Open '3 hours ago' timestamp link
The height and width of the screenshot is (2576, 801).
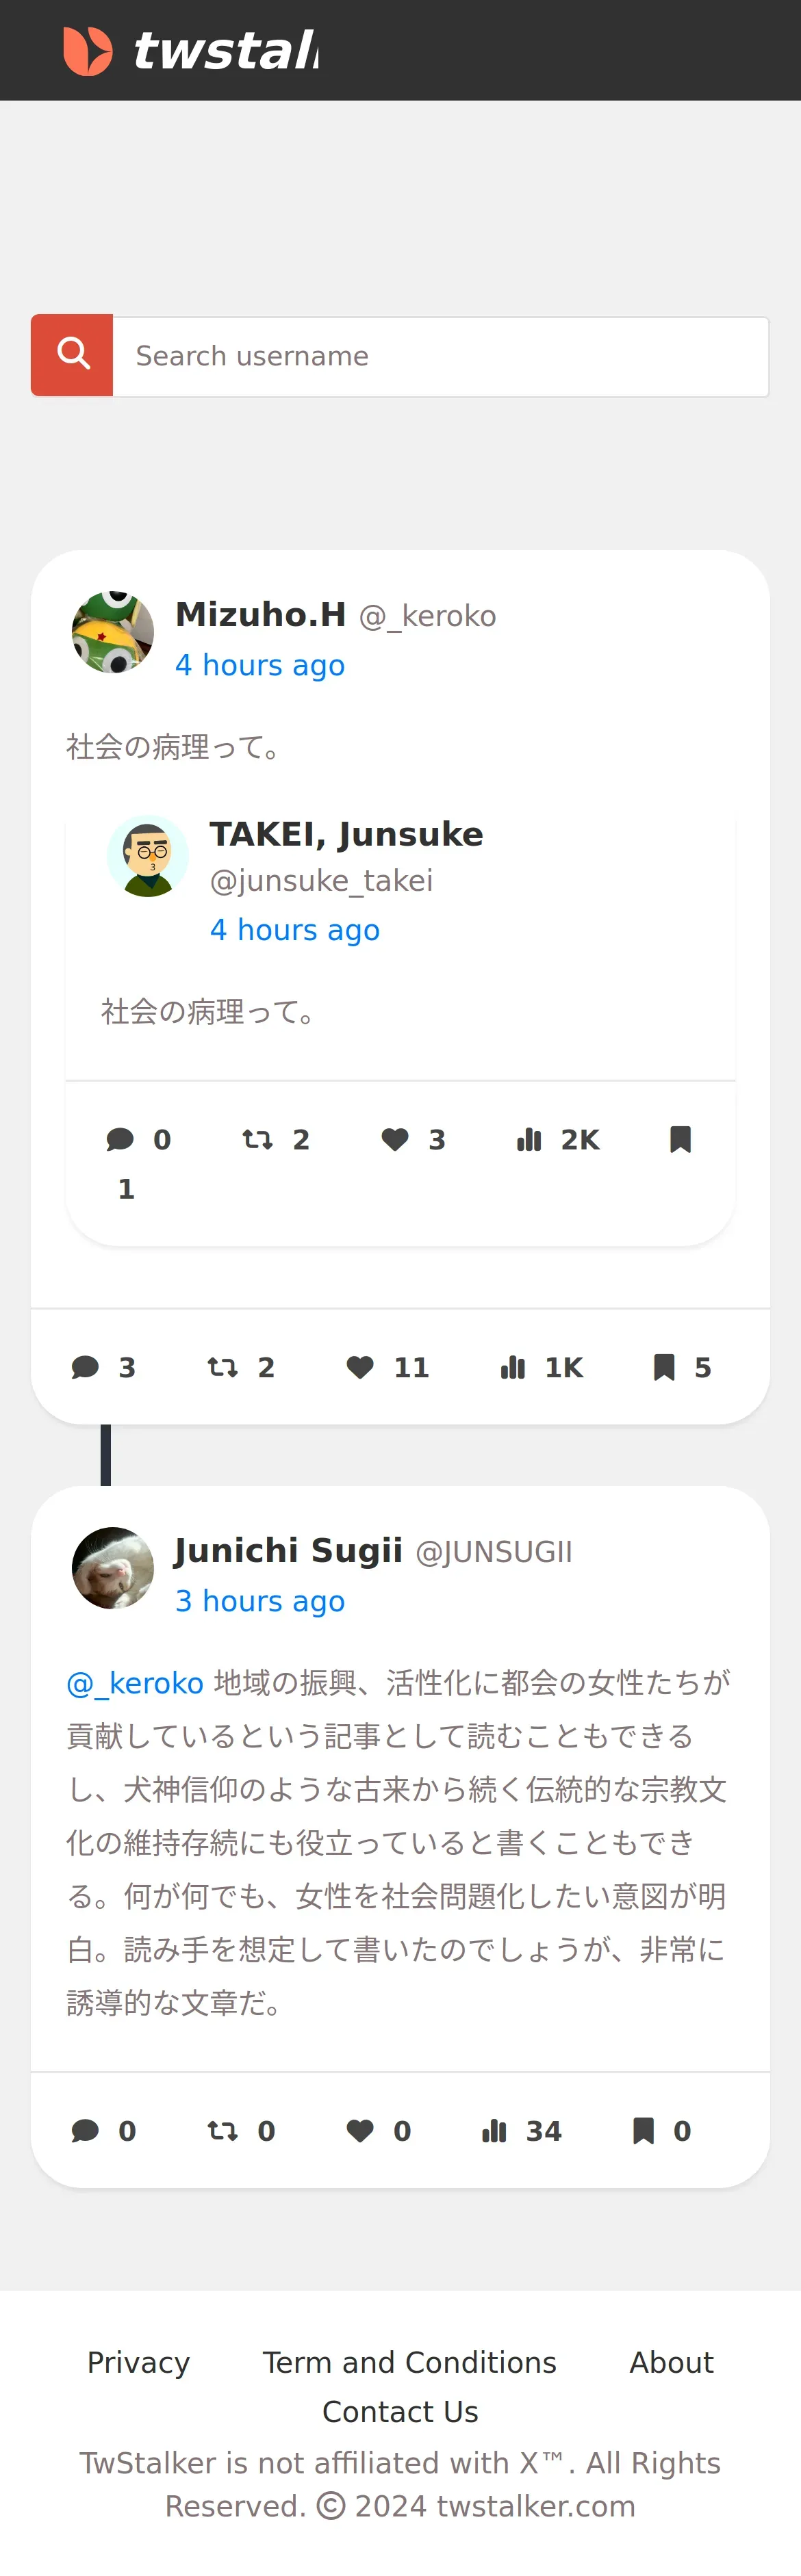click(x=260, y=1601)
